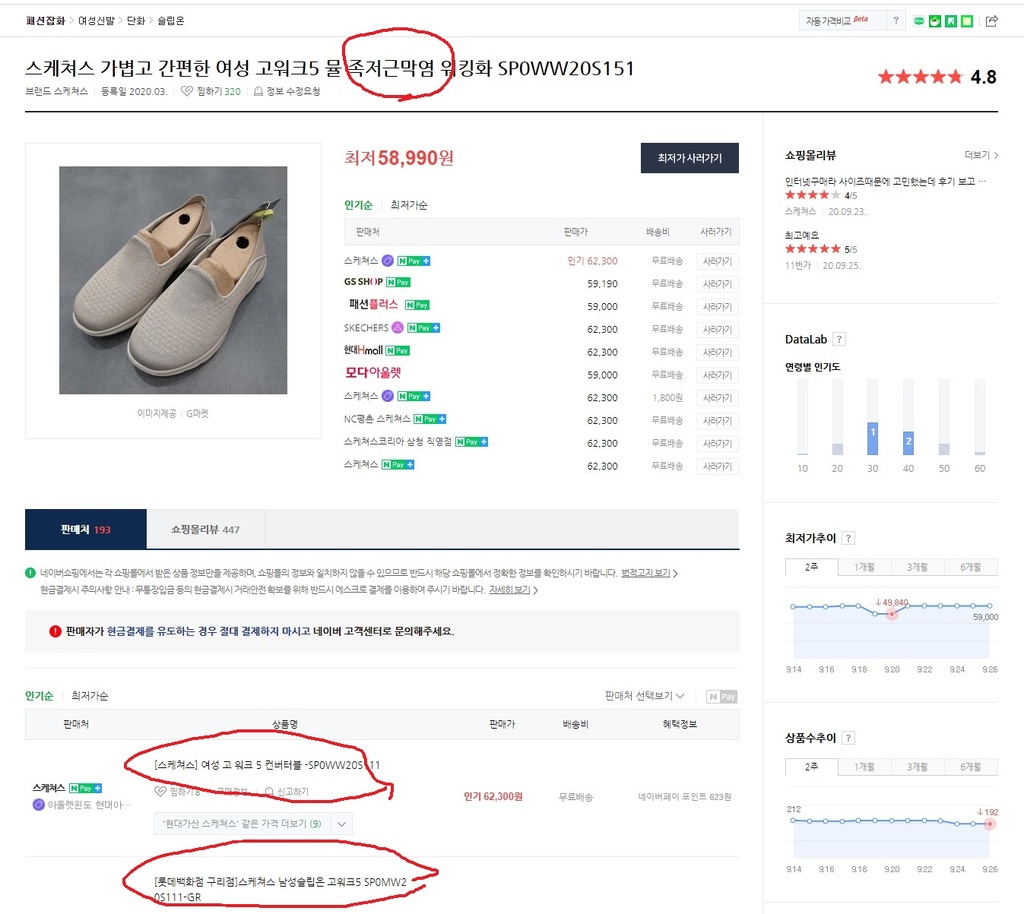Select 1개월 tab in 최저가추이

[x=864, y=567]
